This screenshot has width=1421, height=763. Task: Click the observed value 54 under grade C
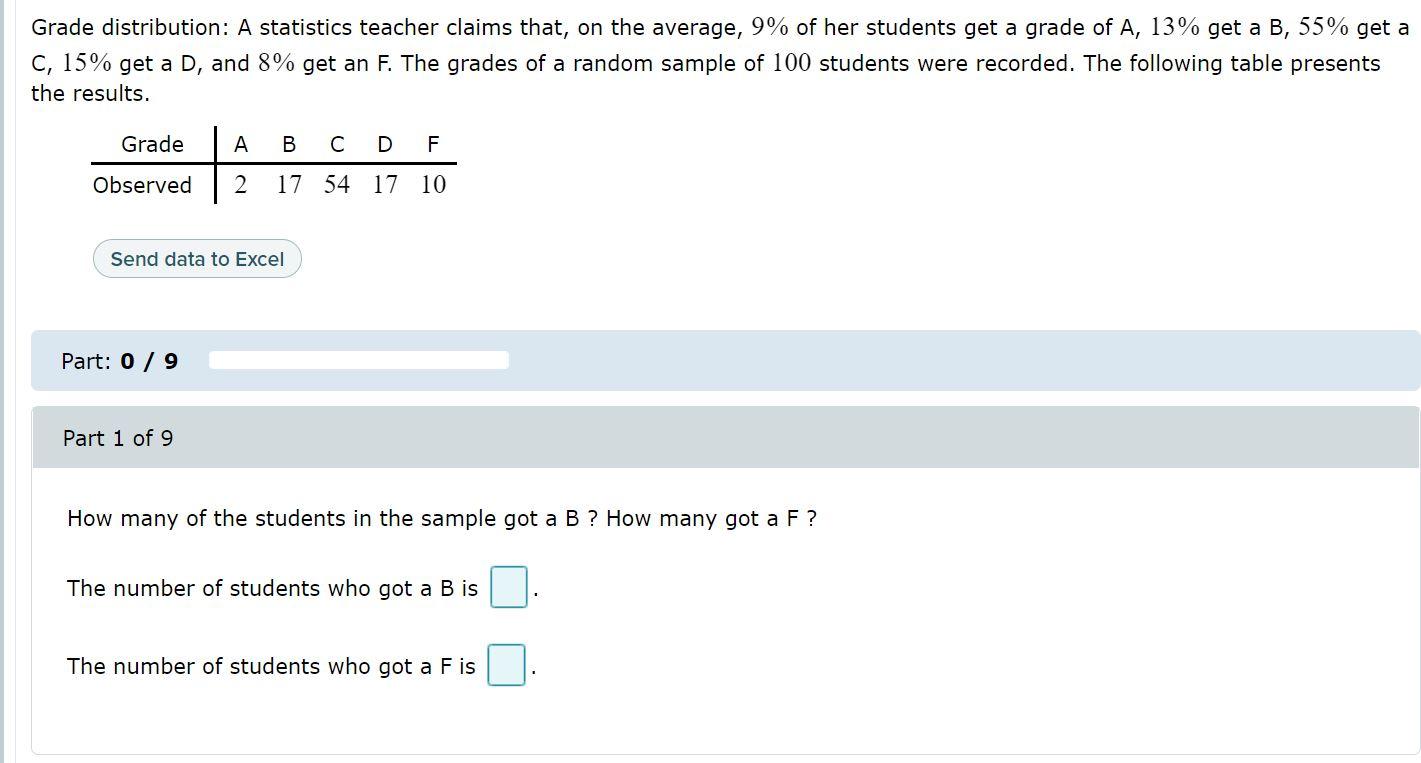pos(336,184)
